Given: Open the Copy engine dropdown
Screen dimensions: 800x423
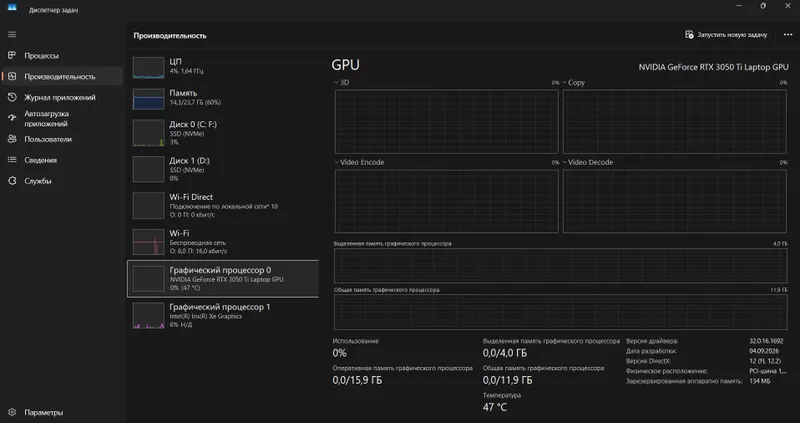Looking at the screenshot, I should (573, 83).
